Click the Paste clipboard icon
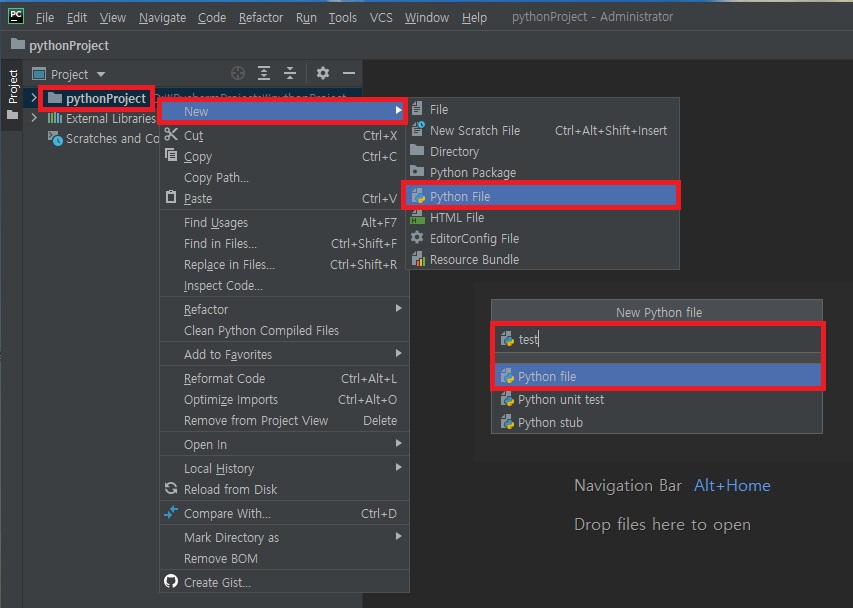This screenshot has height=608, width=853. tap(171, 197)
